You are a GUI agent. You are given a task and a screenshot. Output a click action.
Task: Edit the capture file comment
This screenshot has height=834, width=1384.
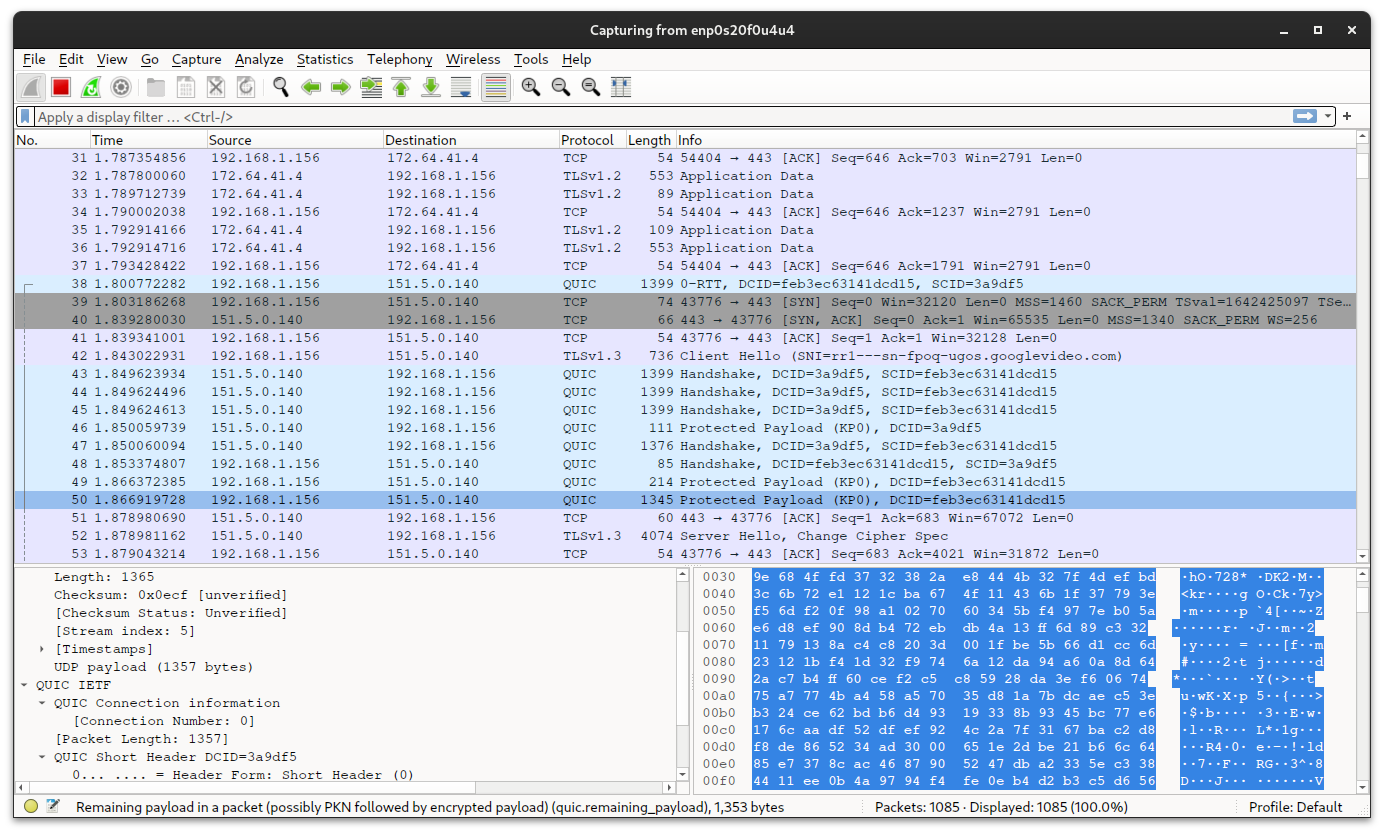pos(53,806)
